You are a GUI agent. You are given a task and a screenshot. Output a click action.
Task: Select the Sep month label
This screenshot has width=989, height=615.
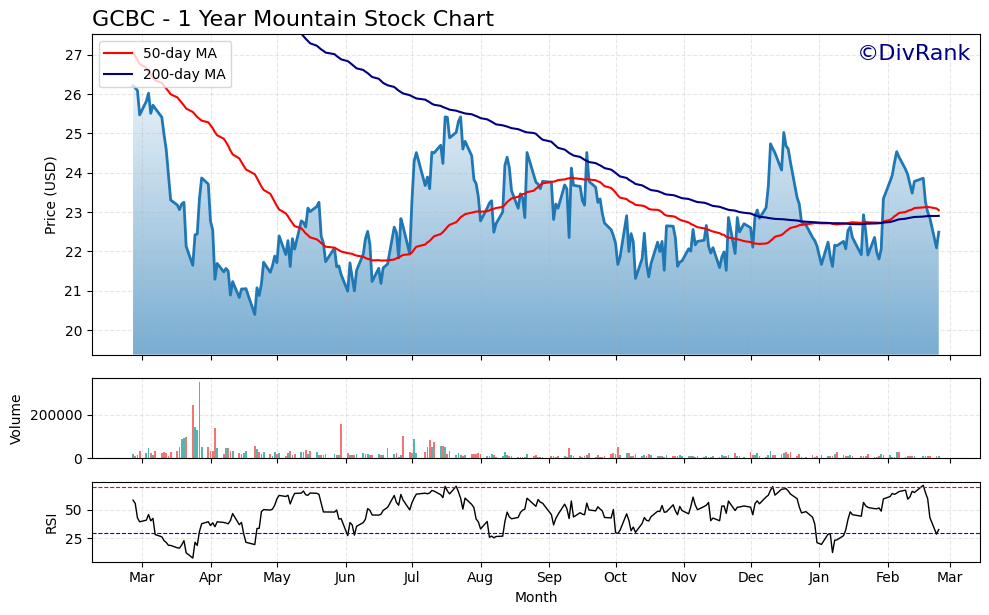pyautogui.click(x=549, y=577)
